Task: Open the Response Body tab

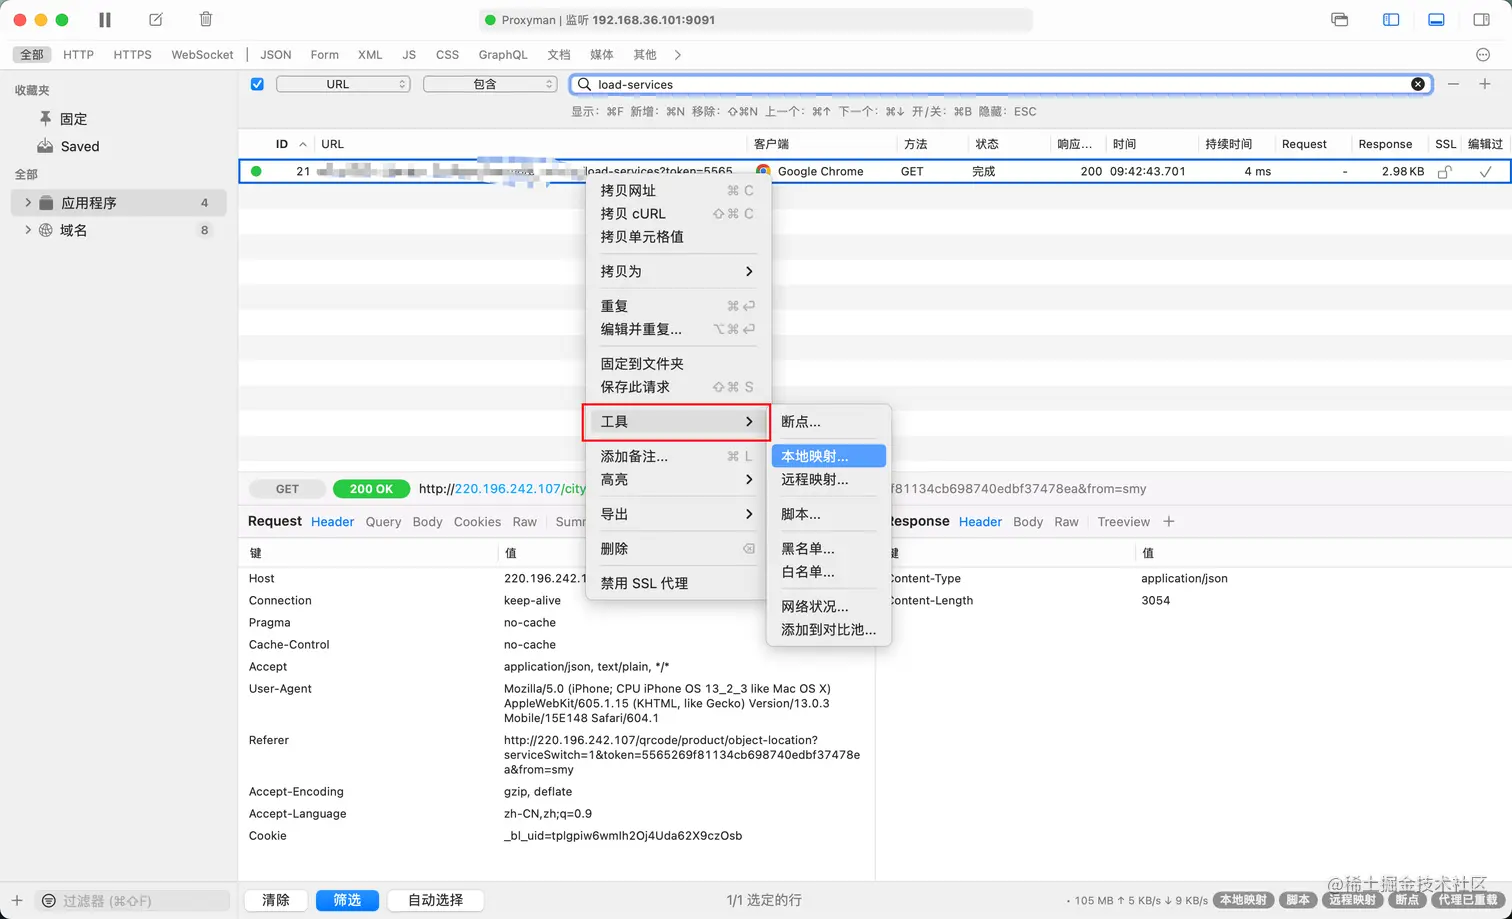Action: point(1028,522)
